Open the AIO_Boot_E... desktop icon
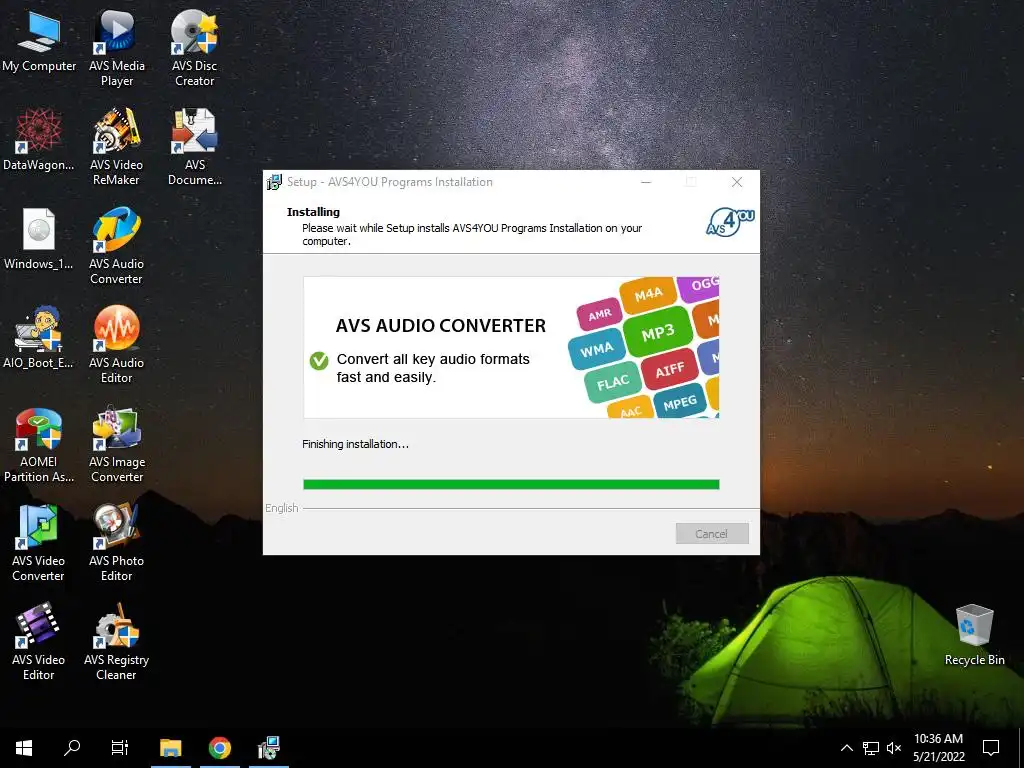Image resolution: width=1024 pixels, height=768 pixels. point(39,338)
